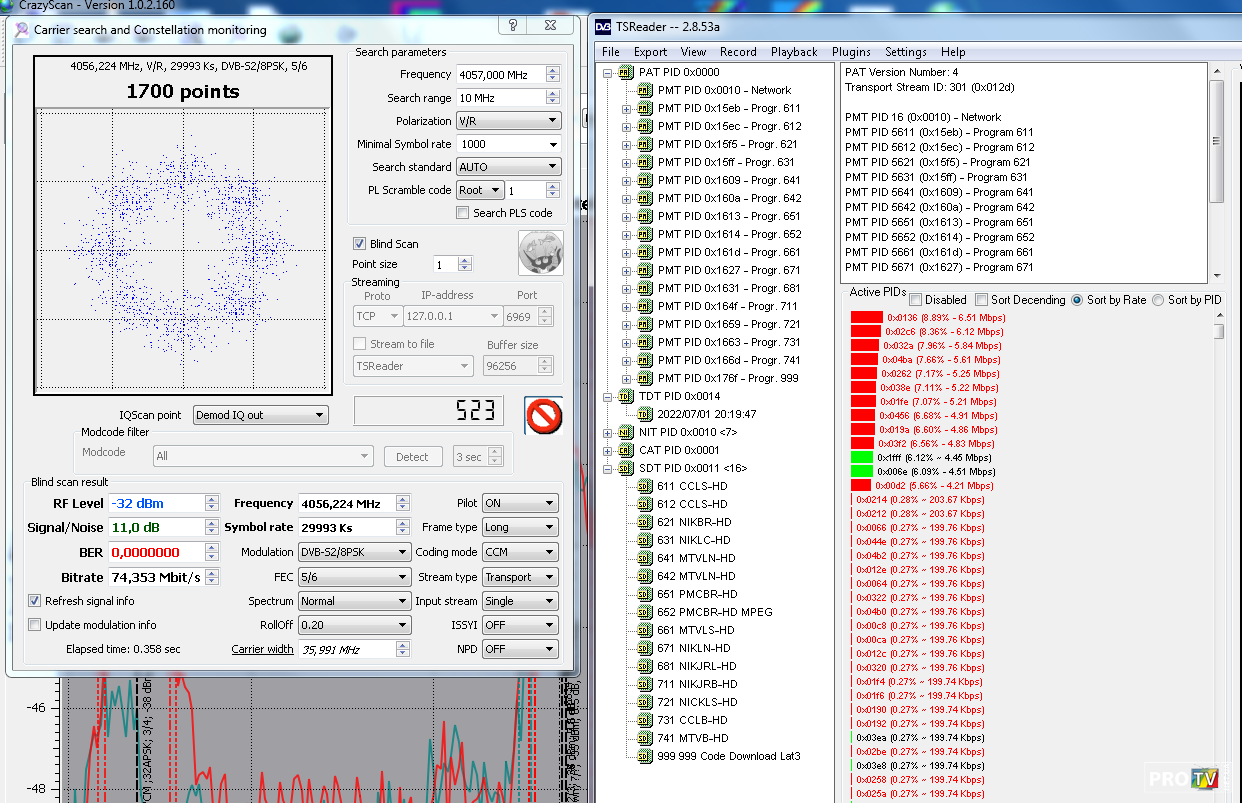Click the Carrier width link label

click(x=262, y=649)
